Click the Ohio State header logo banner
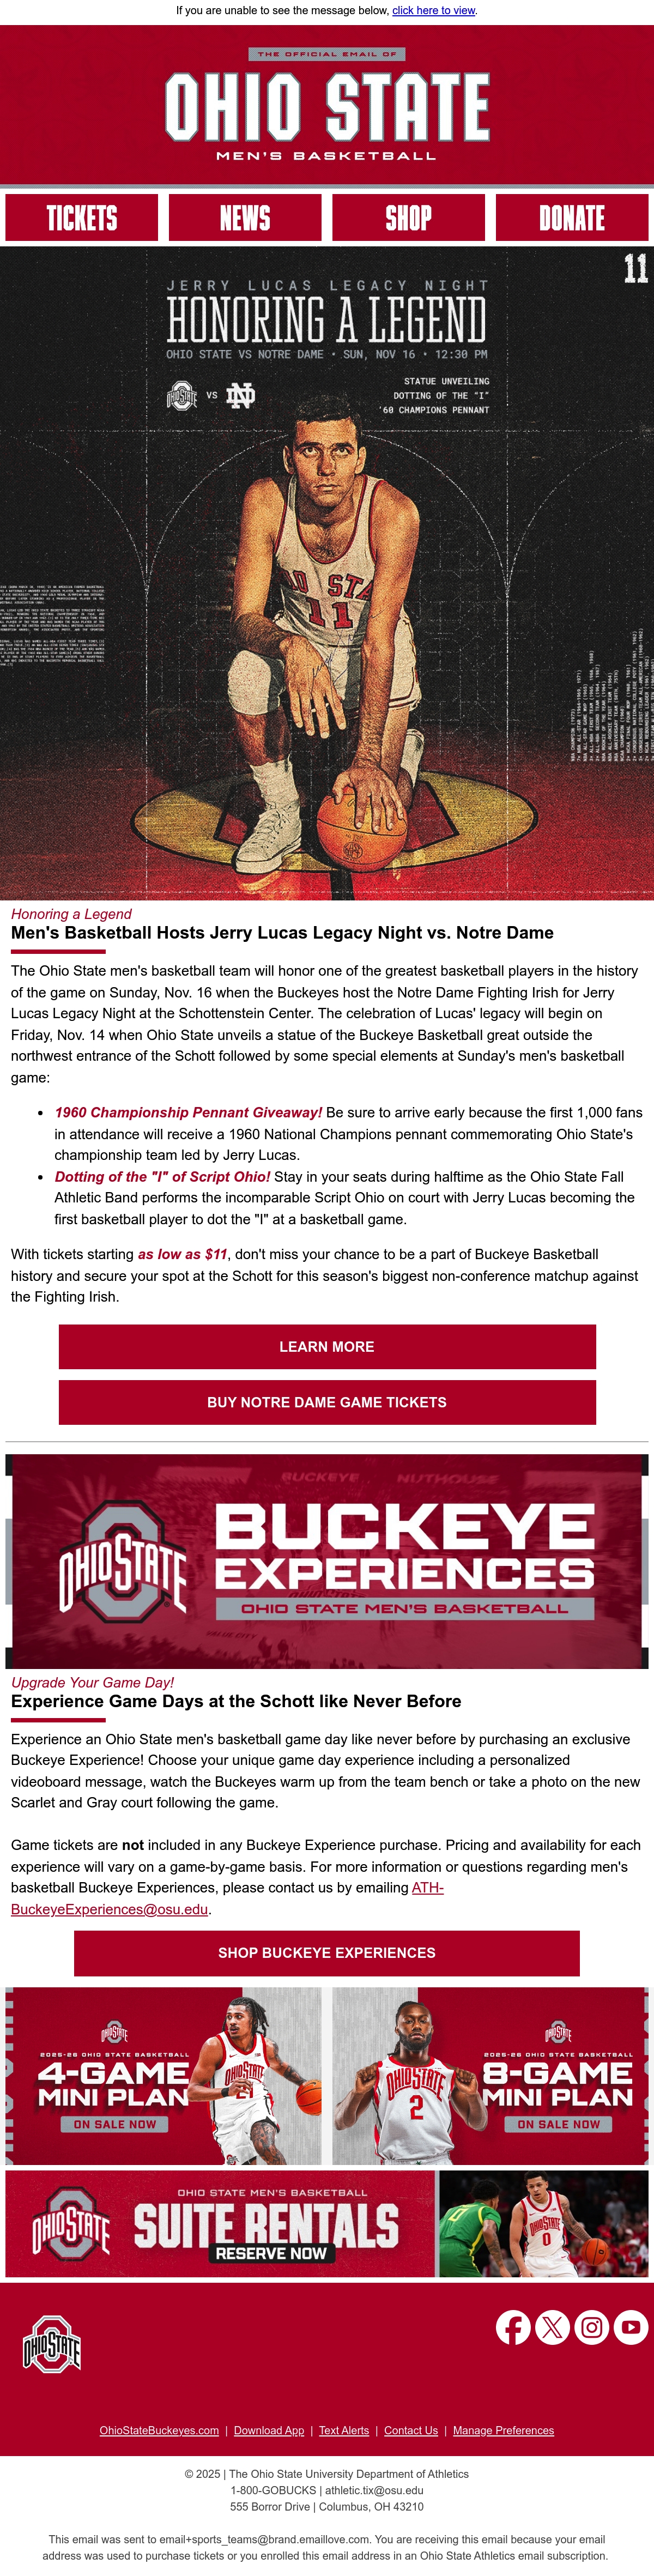The image size is (654, 2576). pyautogui.click(x=327, y=104)
